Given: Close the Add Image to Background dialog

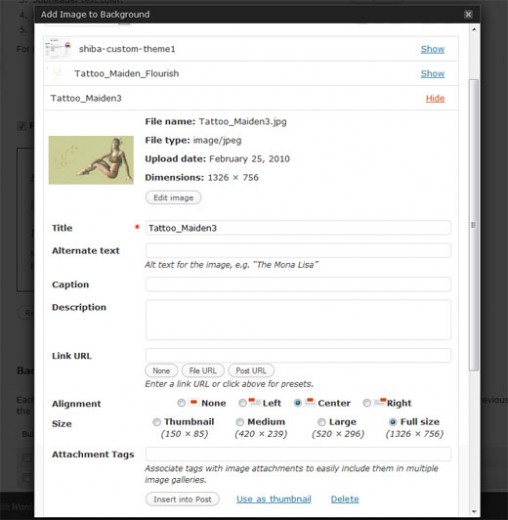Looking at the screenshot, I should pos(468,14).
